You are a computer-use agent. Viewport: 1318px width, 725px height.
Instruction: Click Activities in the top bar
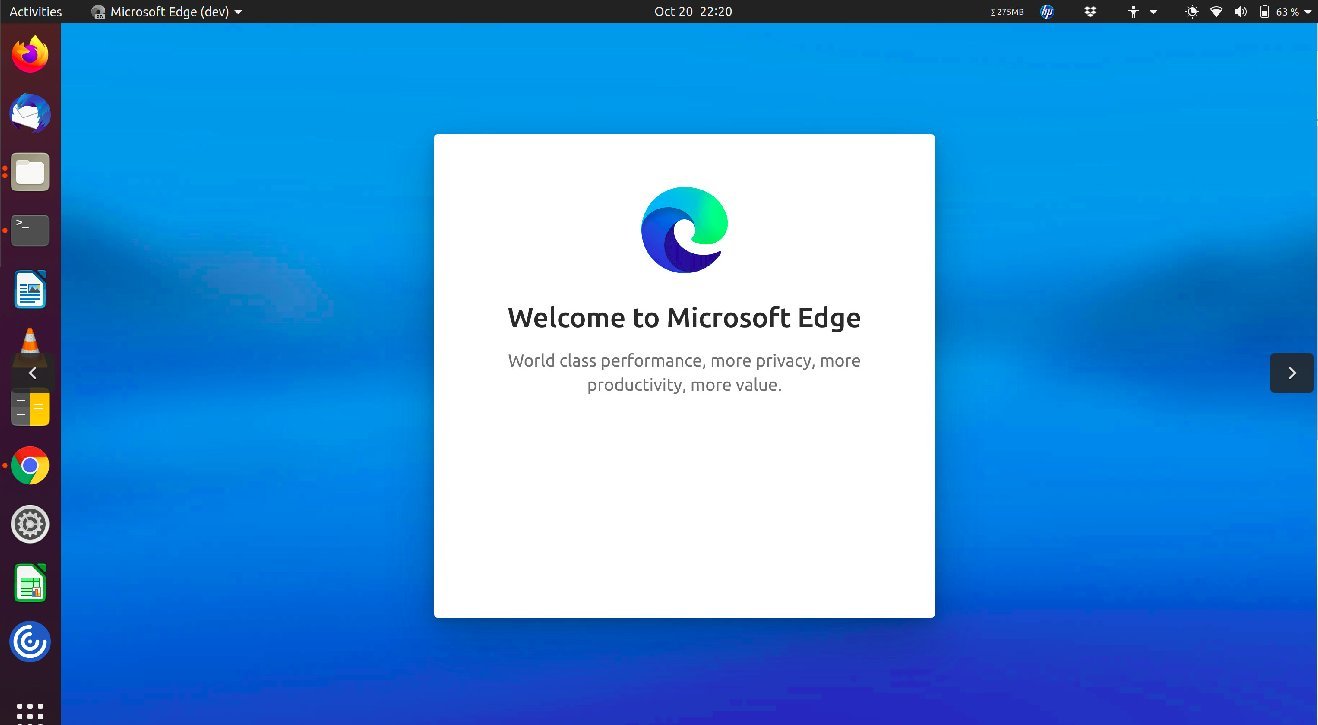click(x=35, y=11)
